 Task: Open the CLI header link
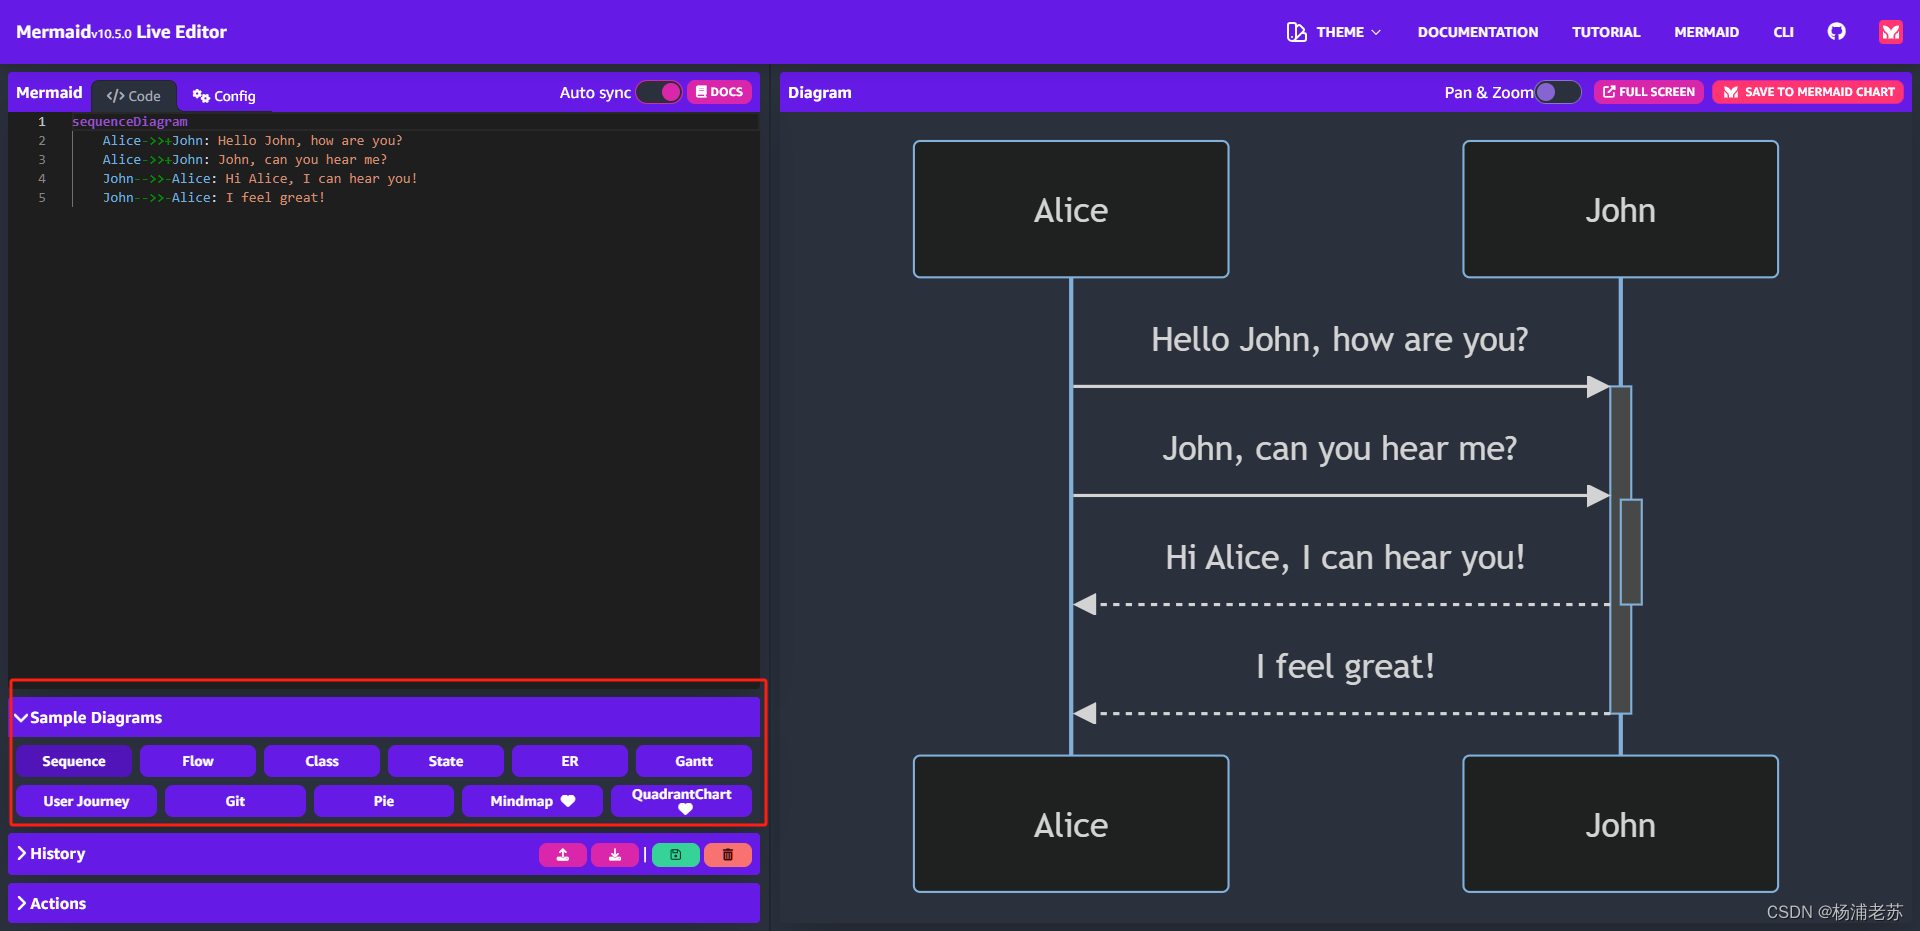tap(1783, 32)
